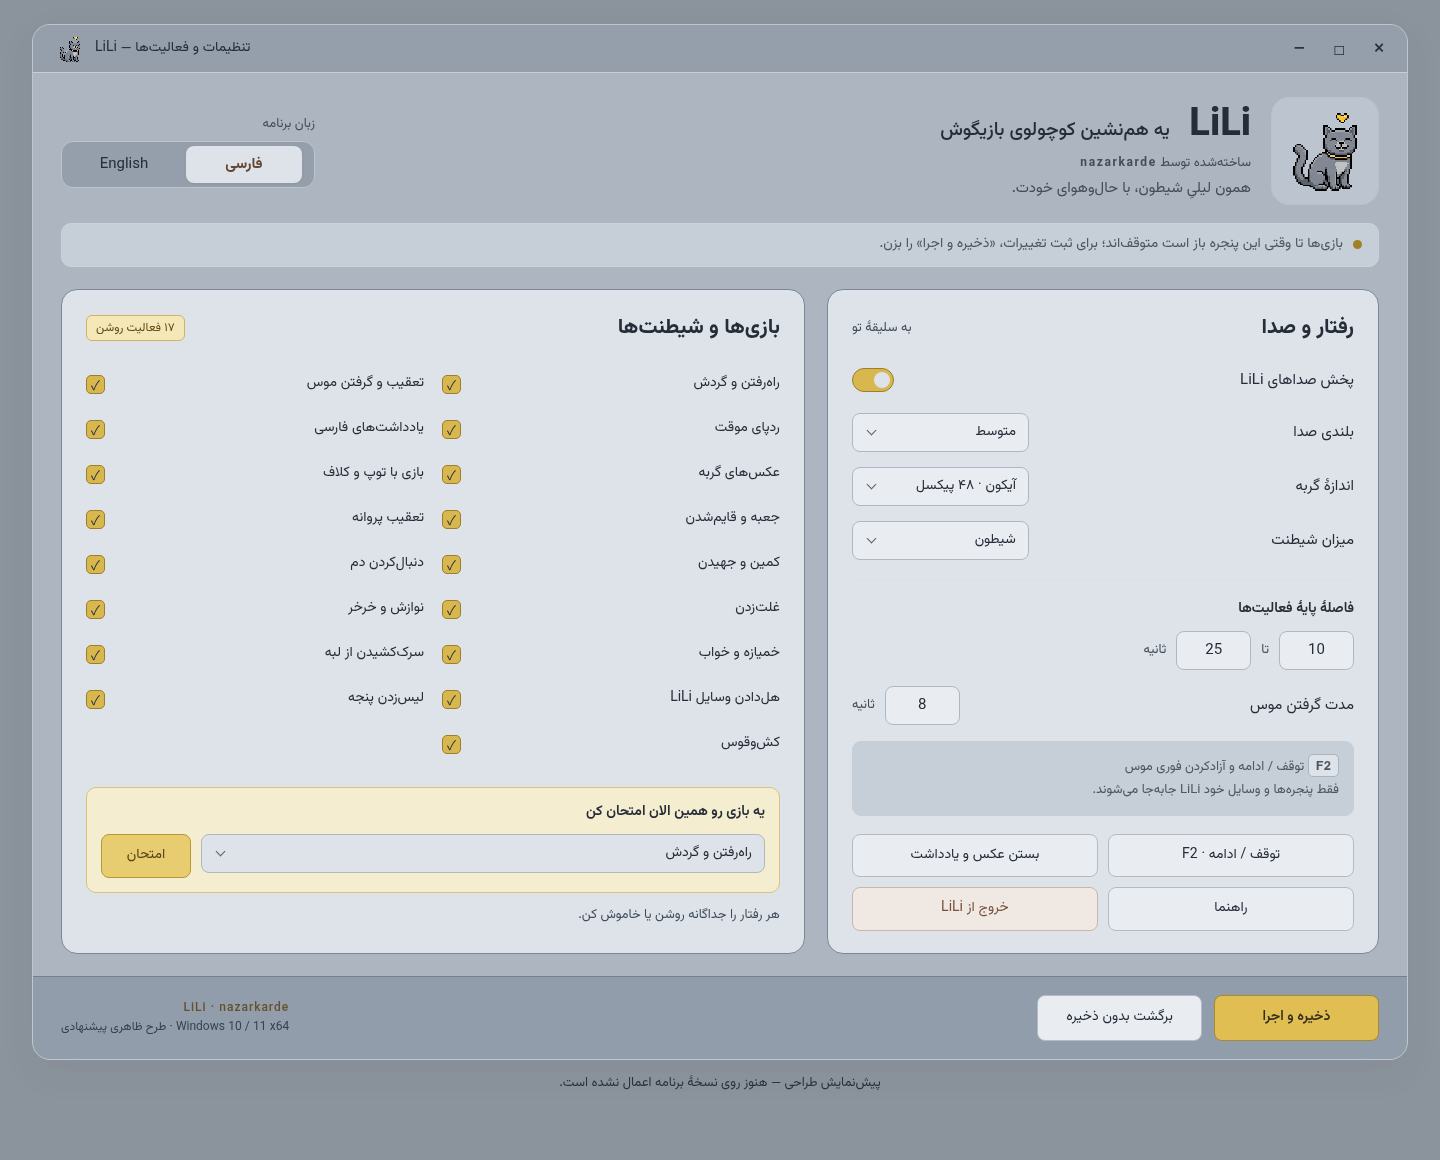Uncheck ردپای موقت checkbox

pyautogui.click(x=452, y=430)
